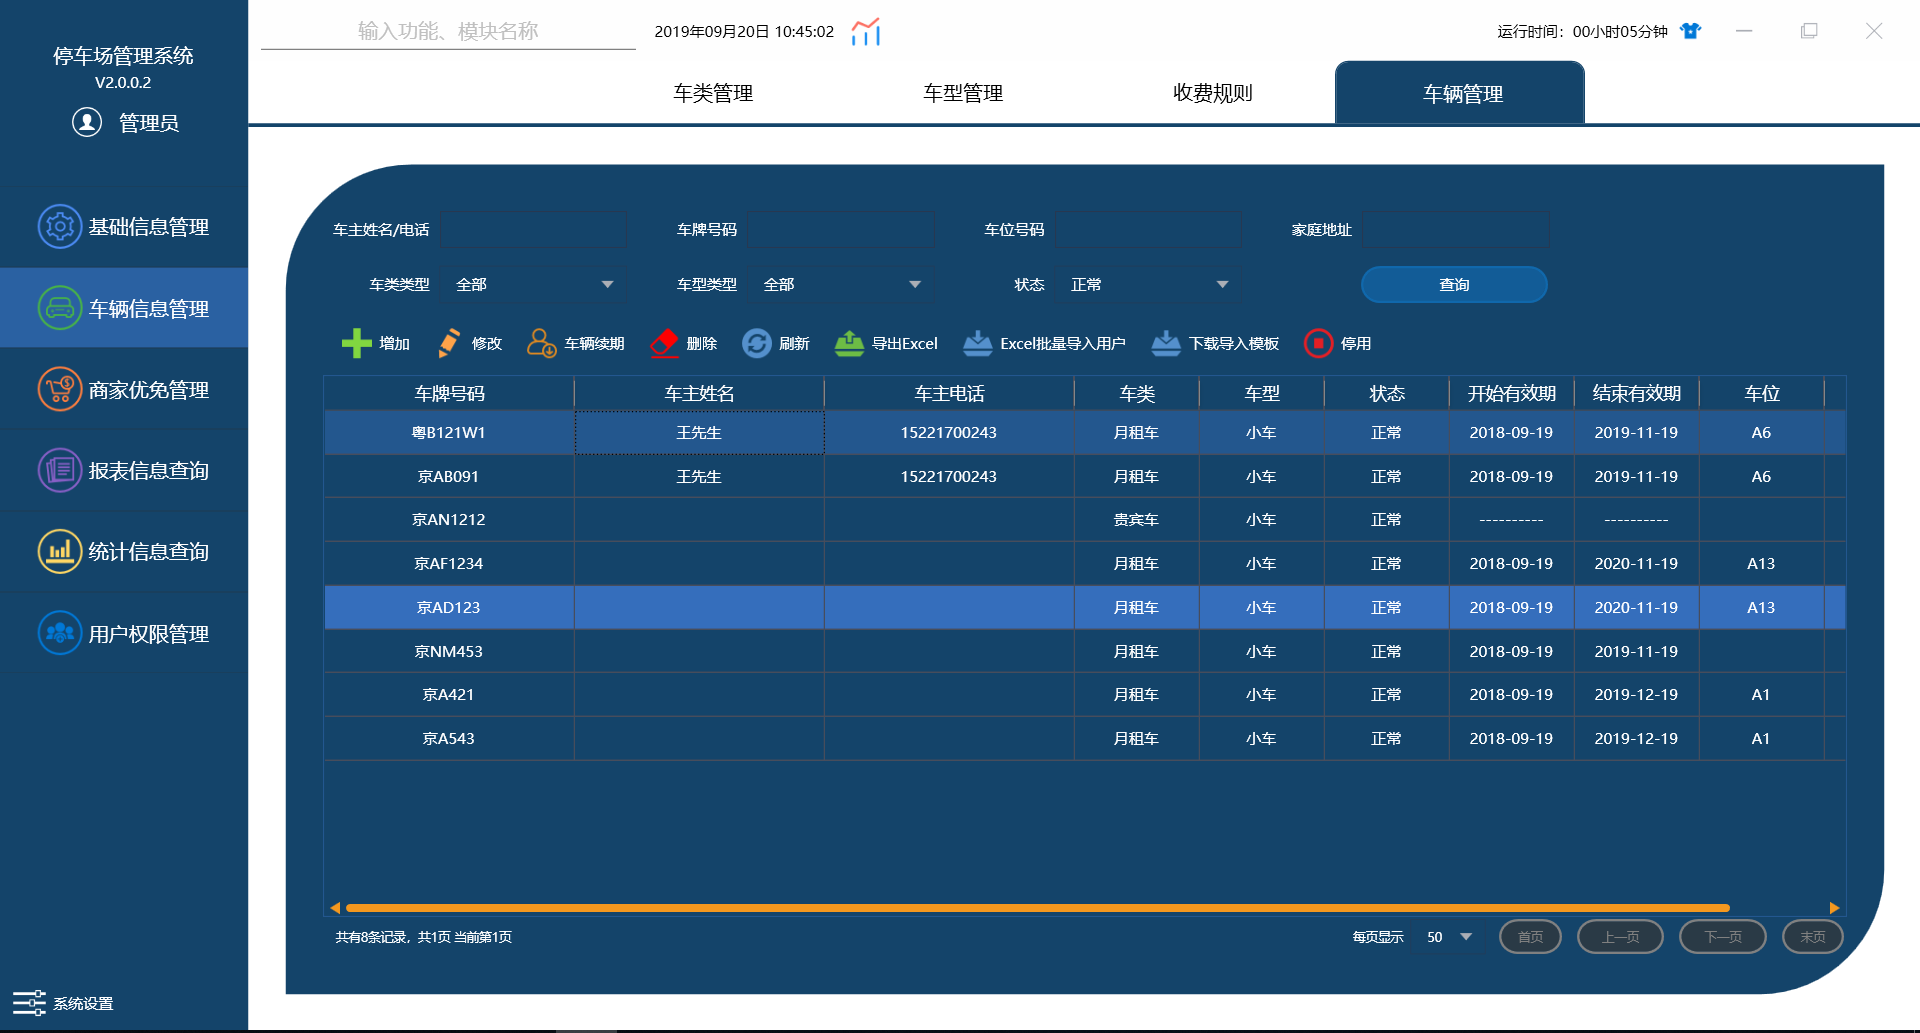Go to 首页 first page

pos(1530,937)
